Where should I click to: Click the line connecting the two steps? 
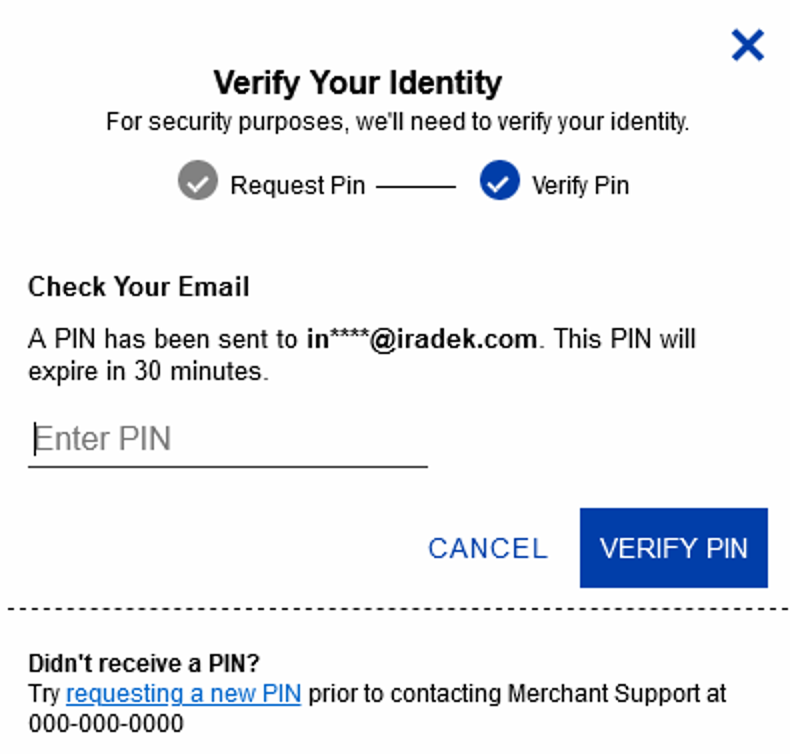[x=416, y=187]
